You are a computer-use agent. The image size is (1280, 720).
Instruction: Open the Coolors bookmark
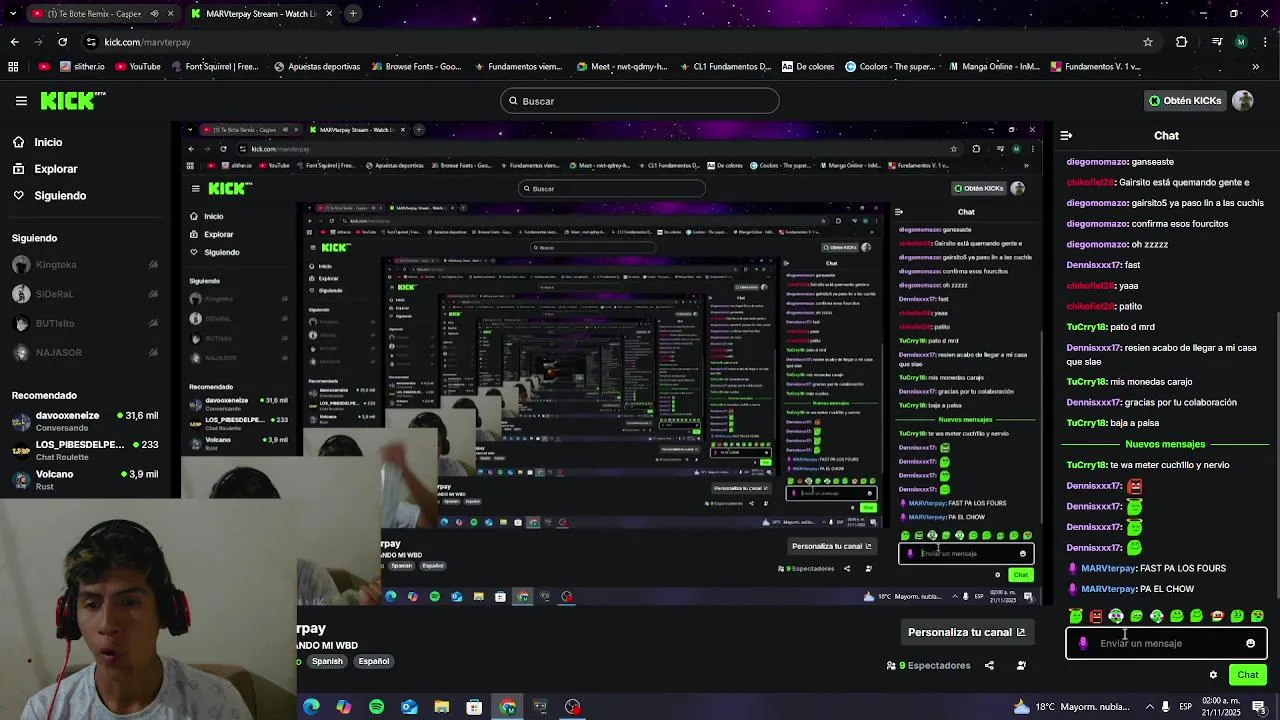(890, 67)
